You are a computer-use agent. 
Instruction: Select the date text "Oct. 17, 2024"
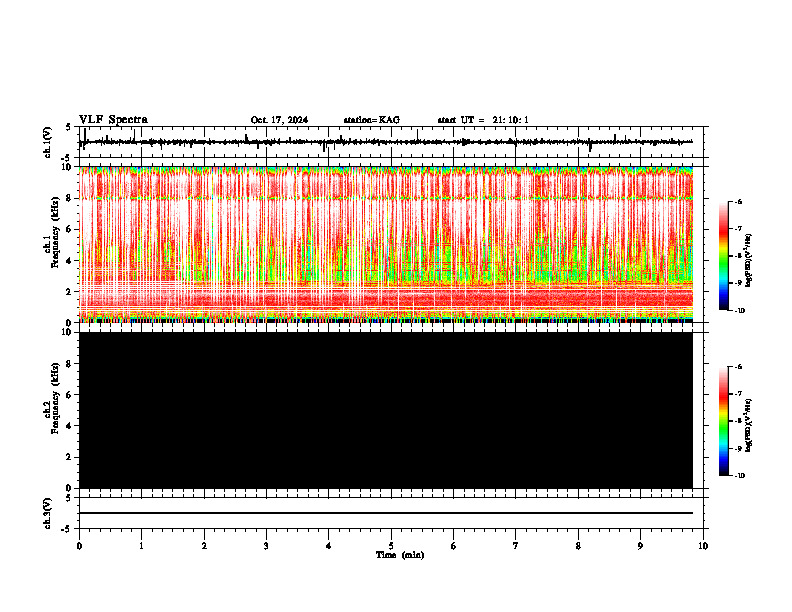pos(279,120)
